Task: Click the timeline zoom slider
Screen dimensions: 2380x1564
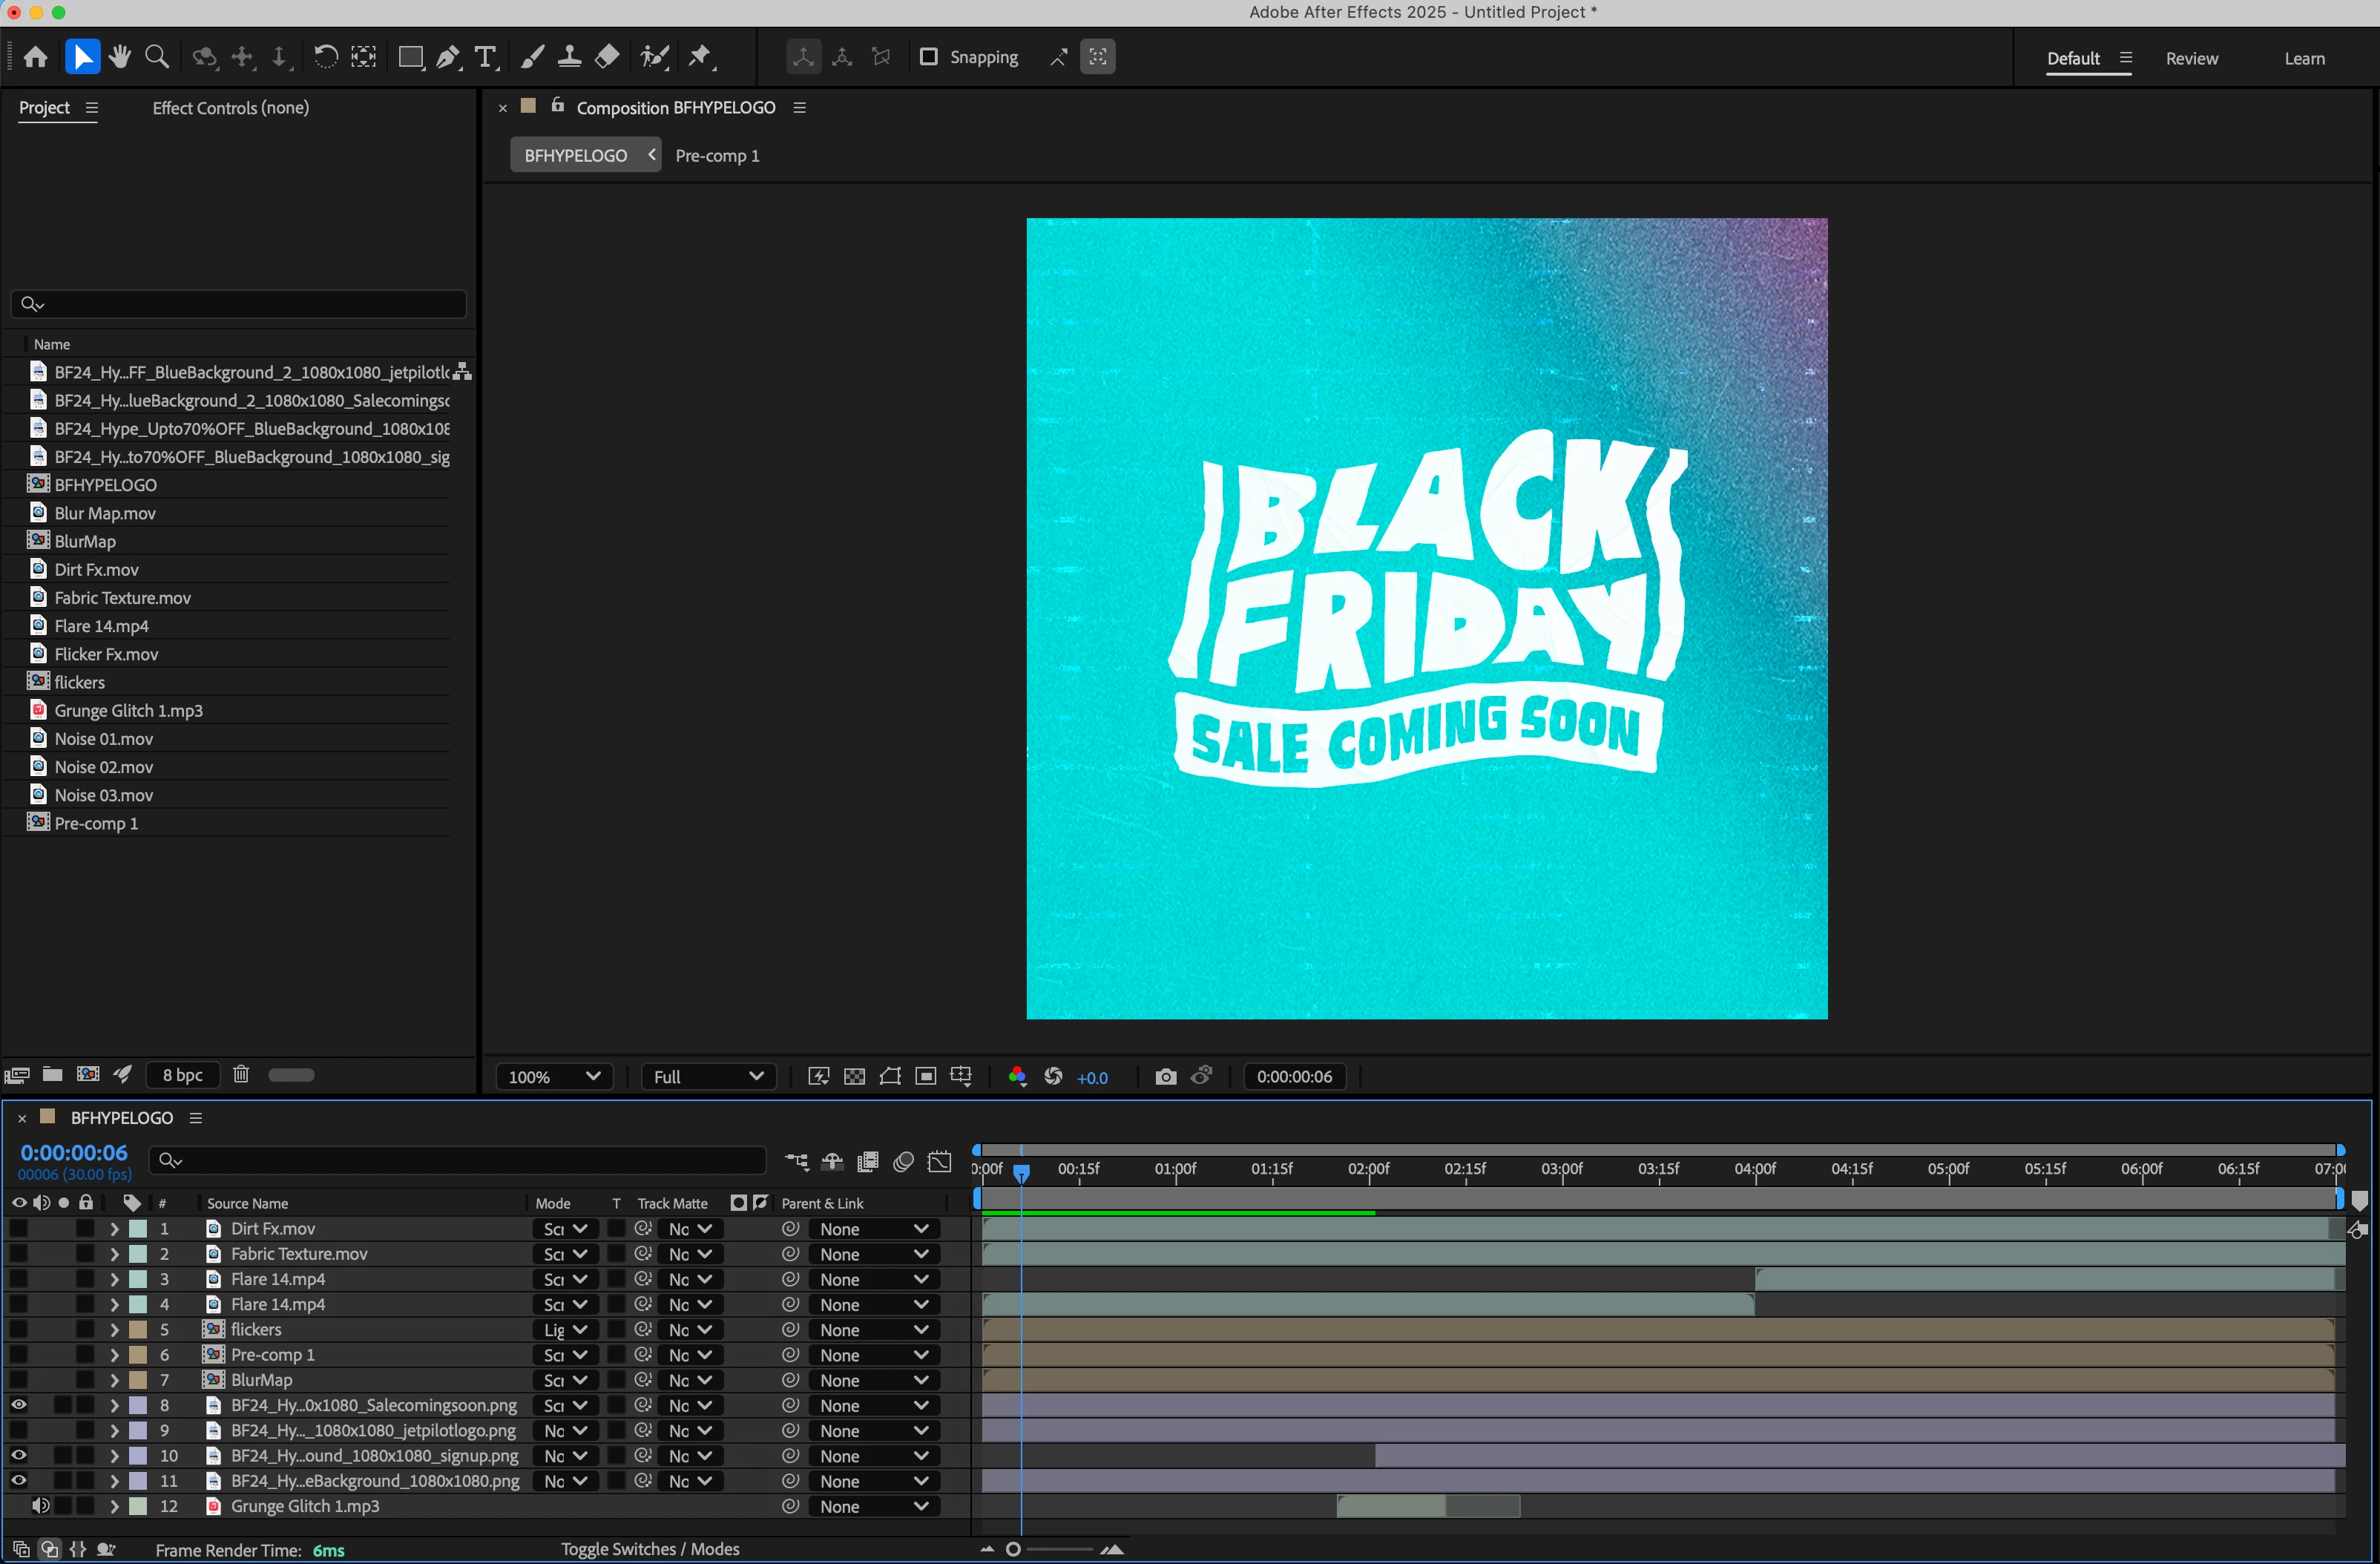Action: (1013, 1549)
